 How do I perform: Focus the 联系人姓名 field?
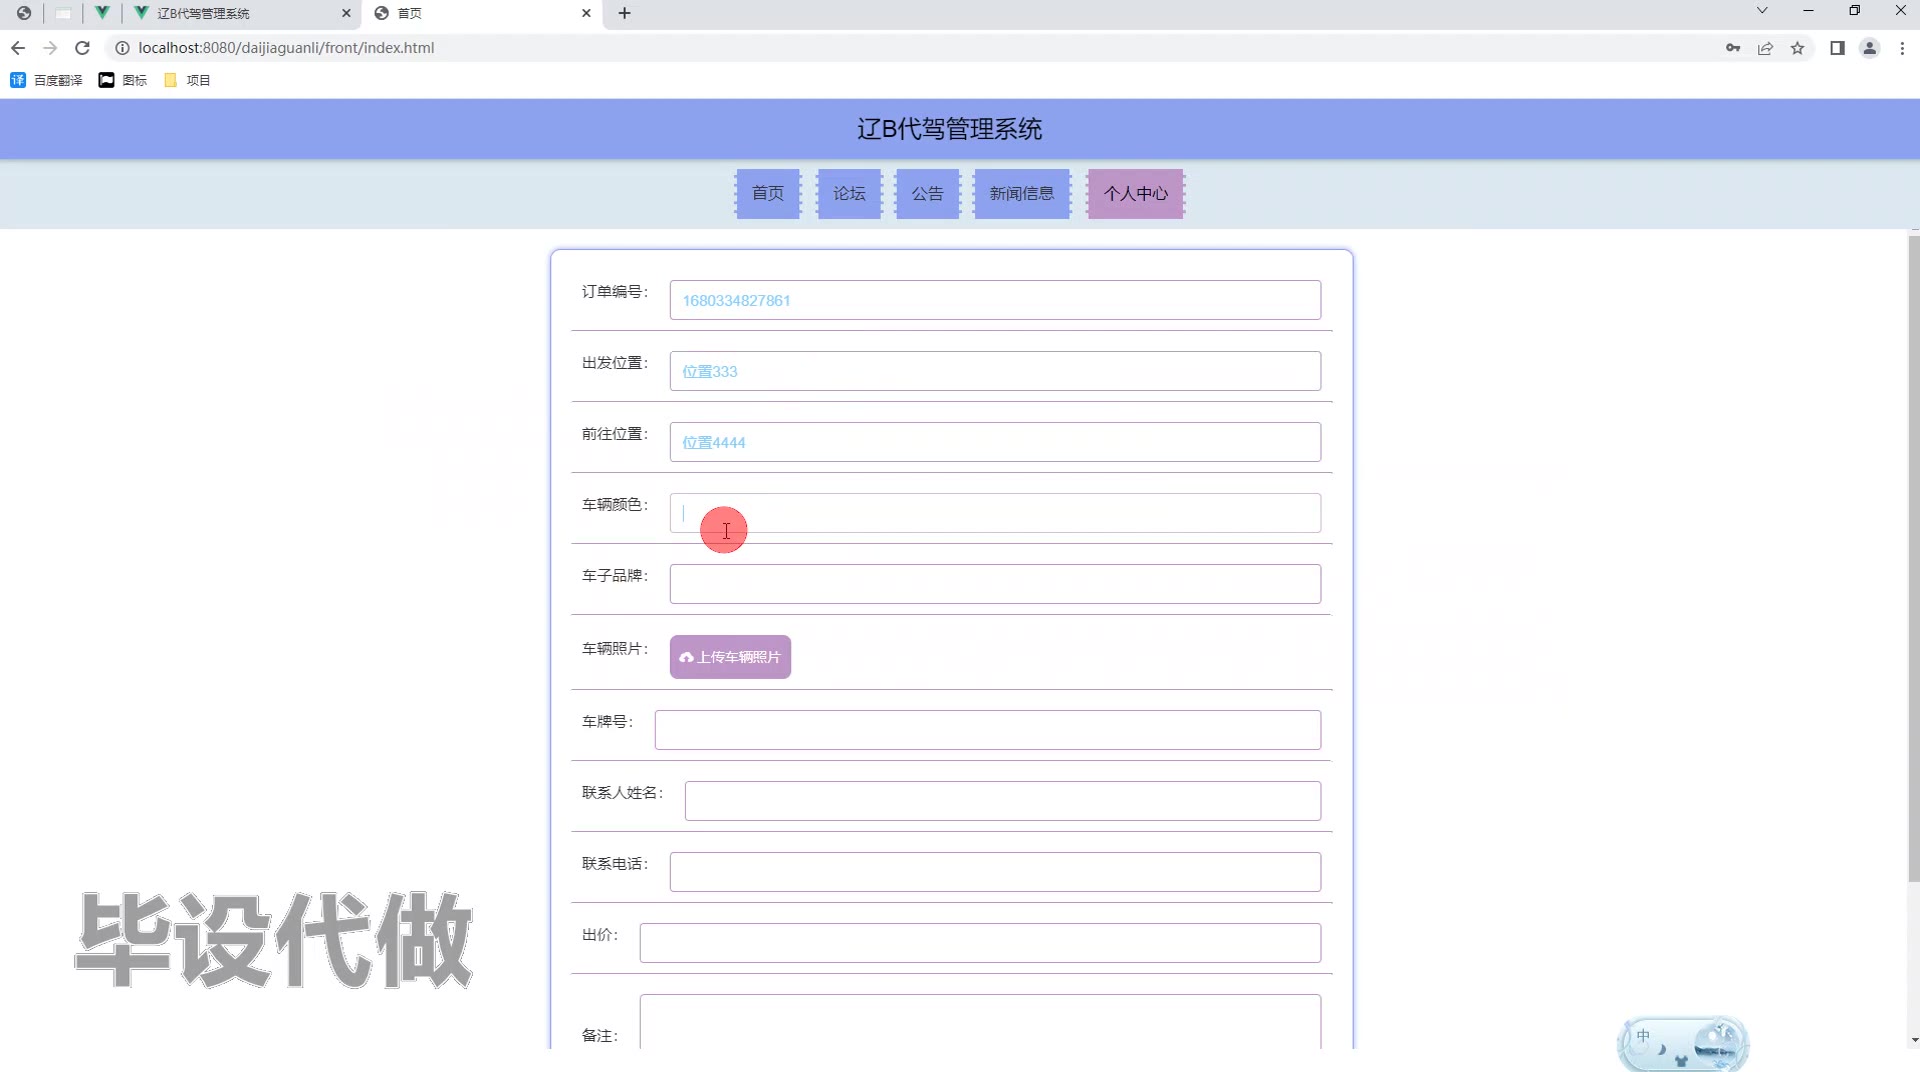[x=1003, y=801]
